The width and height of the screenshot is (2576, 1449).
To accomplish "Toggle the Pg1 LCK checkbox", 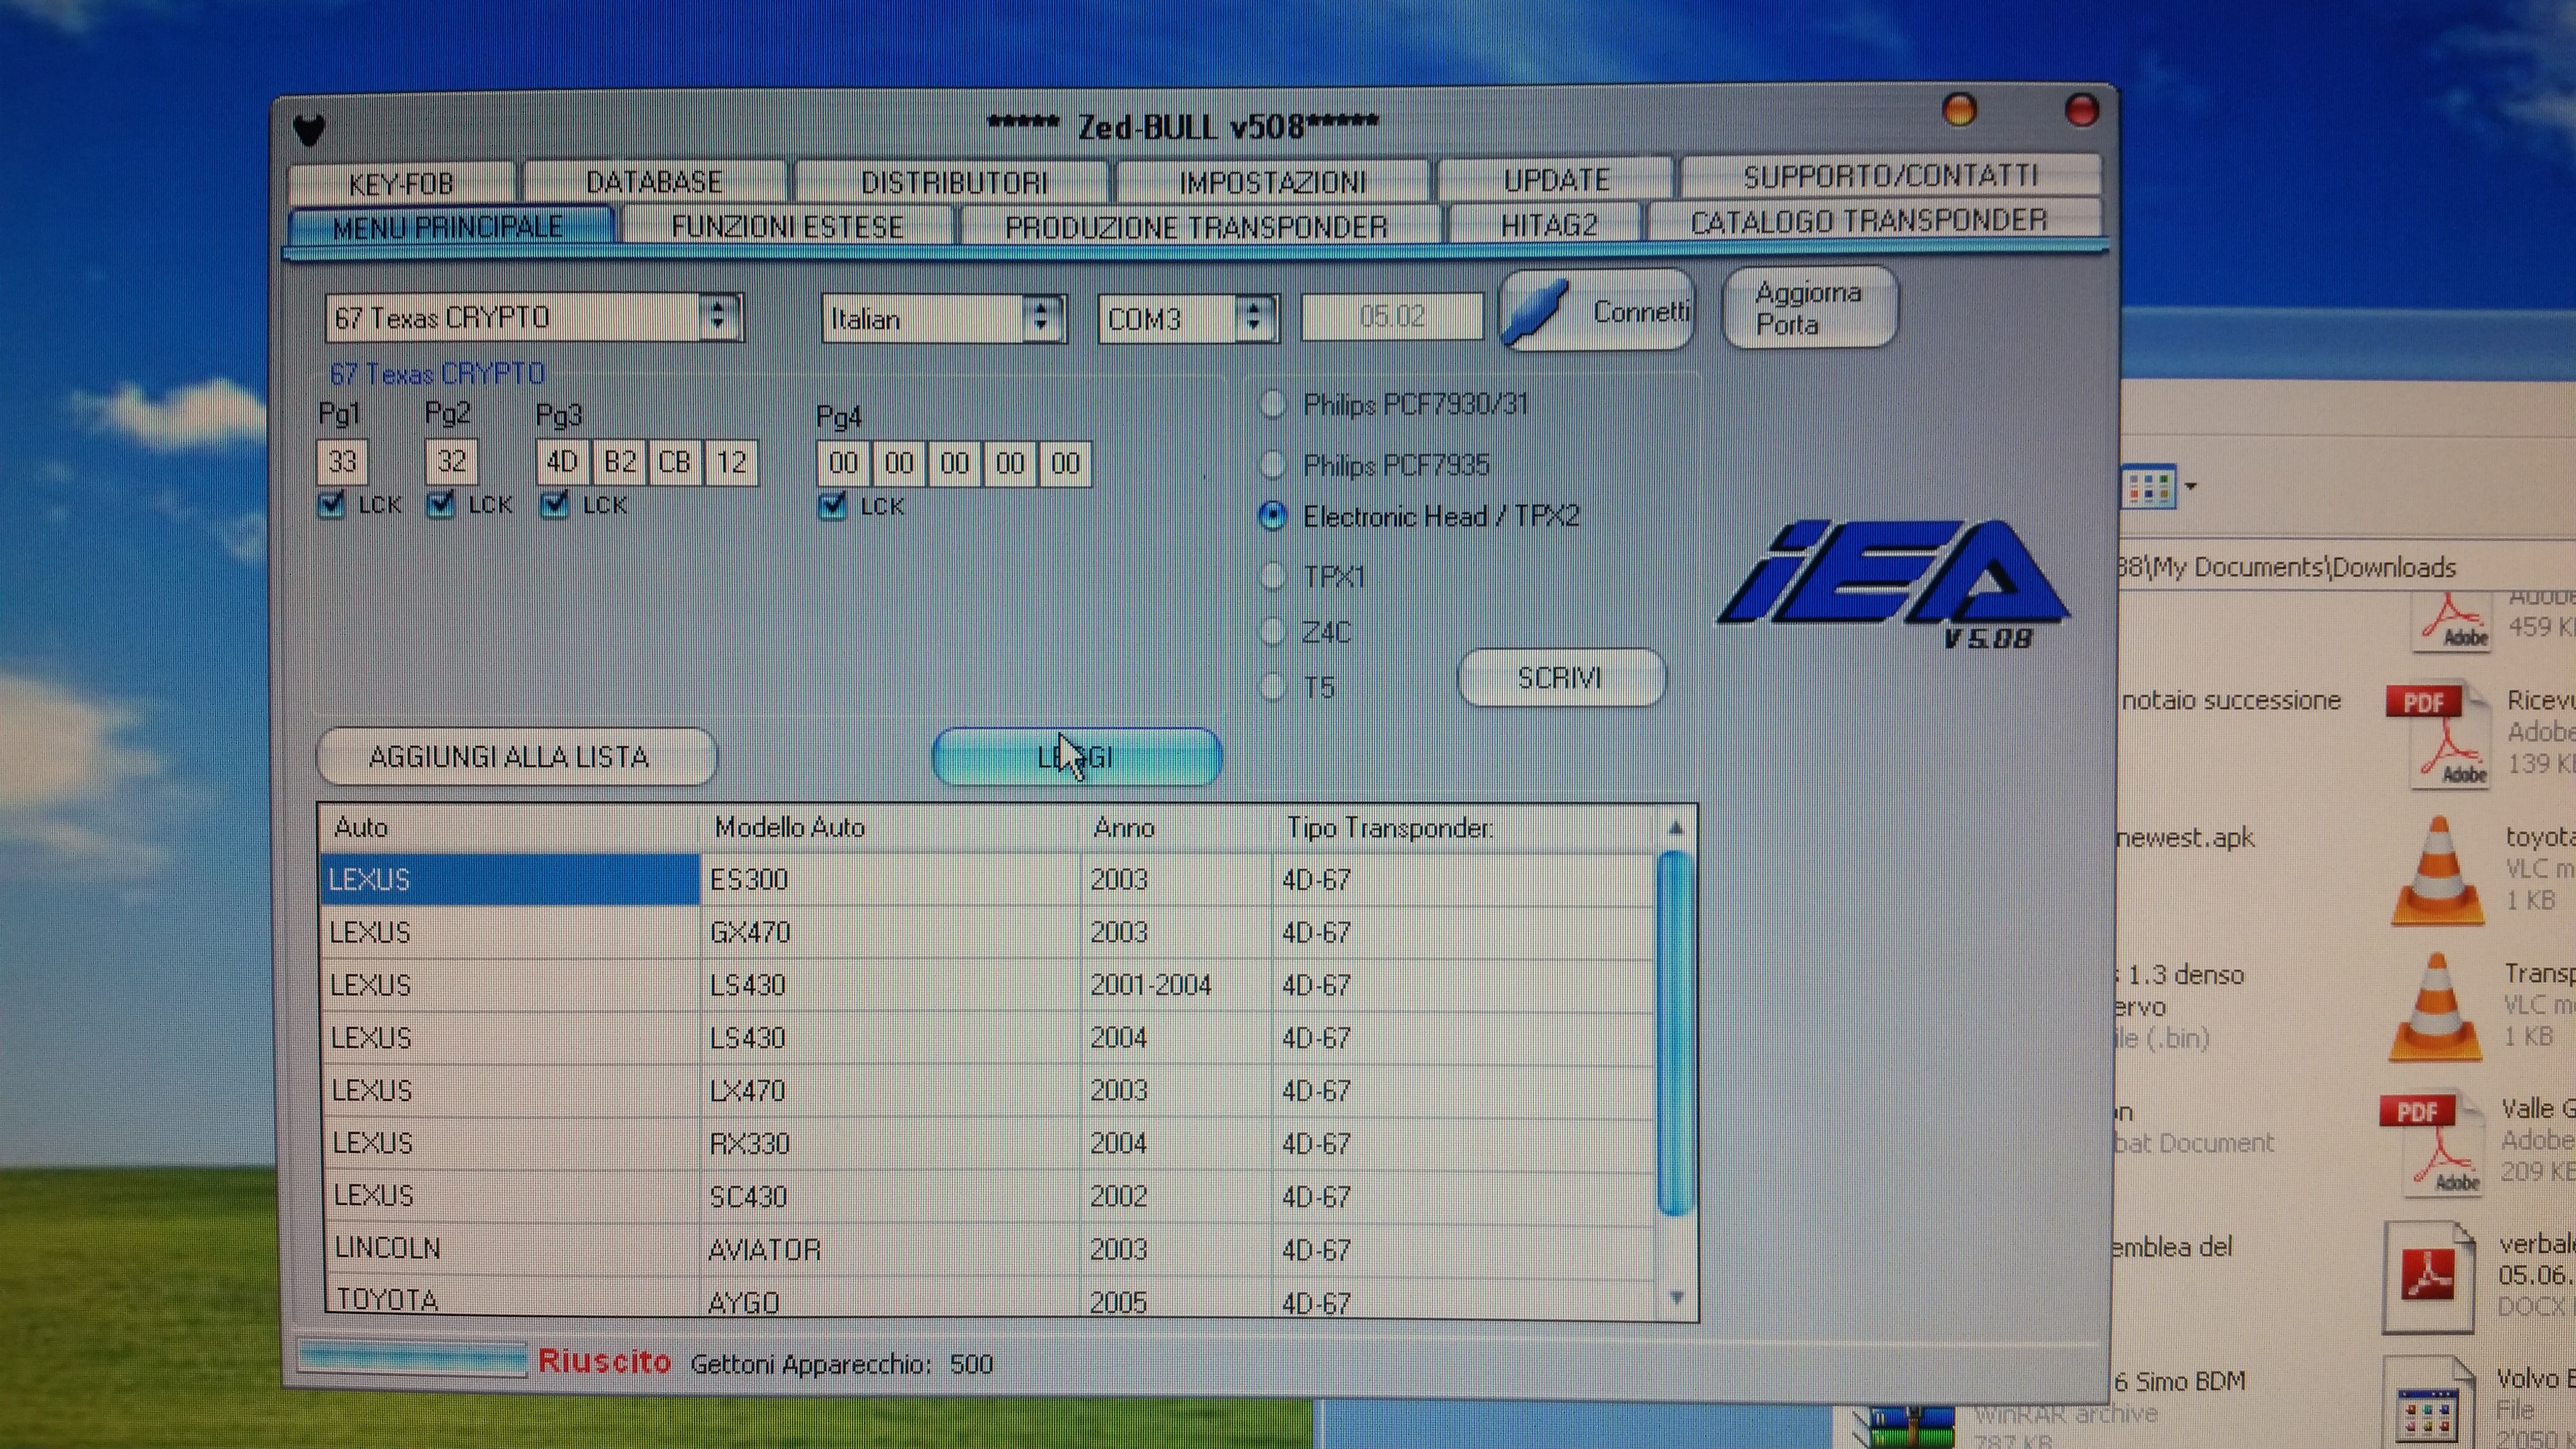I will click(x=331, y=504).
